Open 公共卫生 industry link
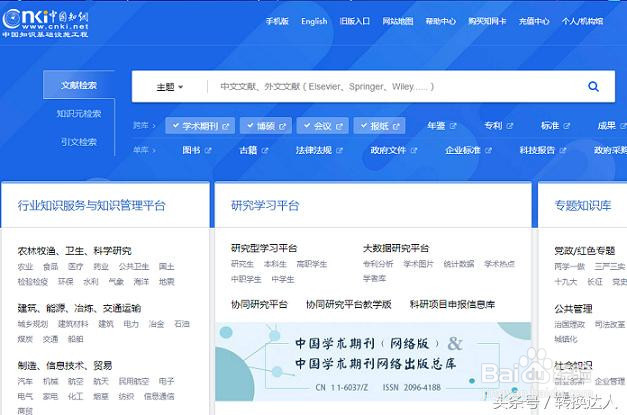 134,267
